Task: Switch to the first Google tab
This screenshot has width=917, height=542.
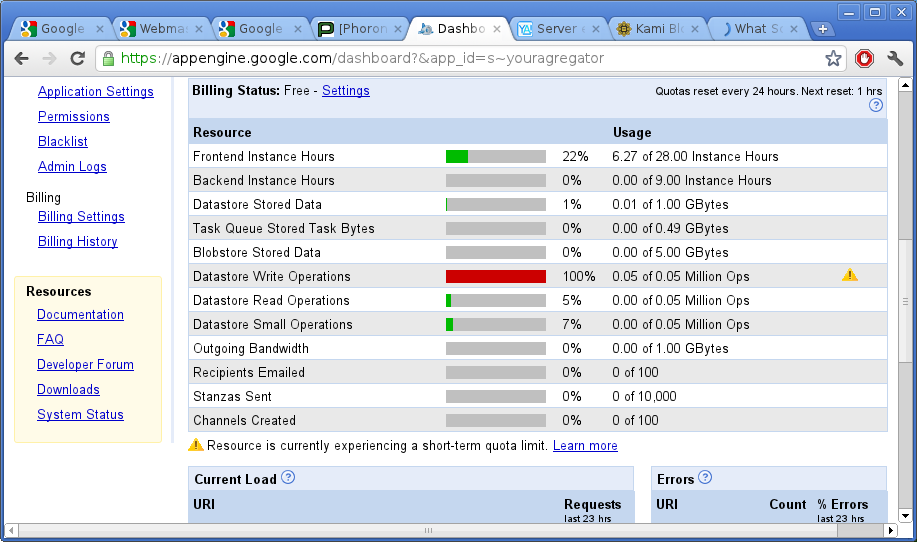Action: click(x=56, y=29)
